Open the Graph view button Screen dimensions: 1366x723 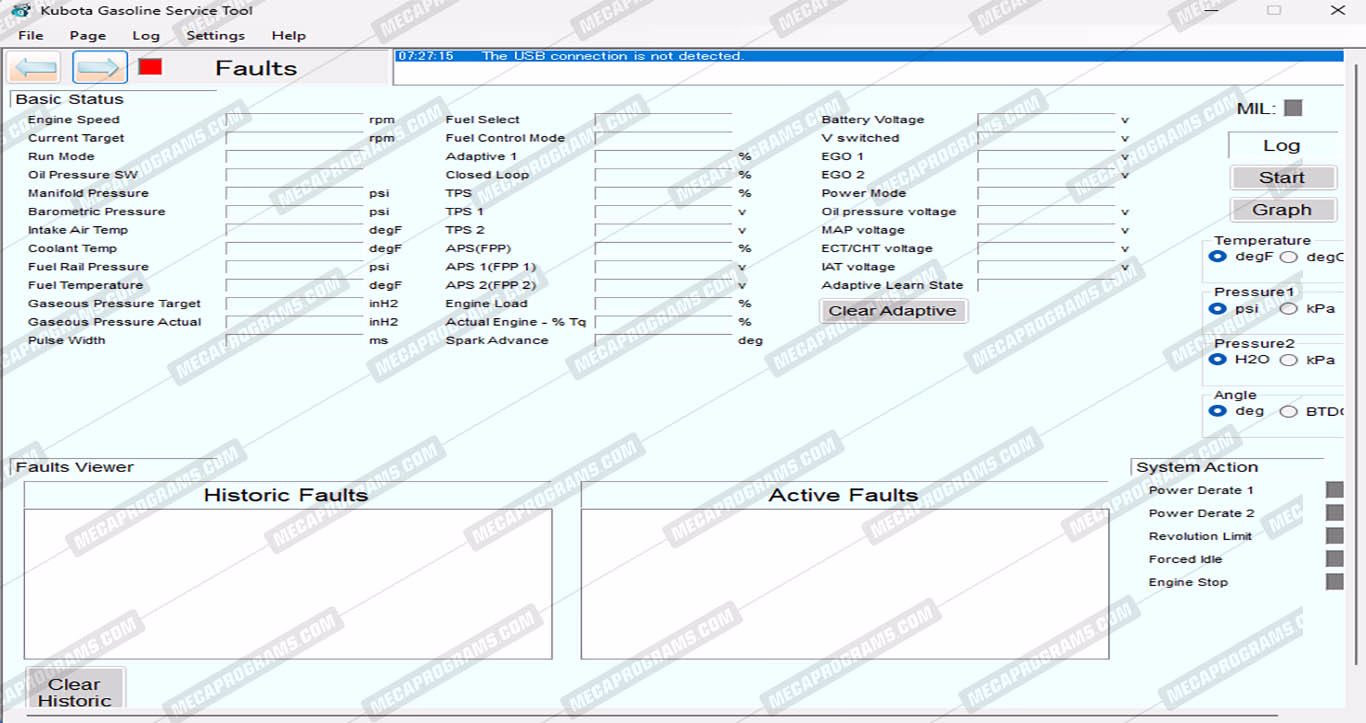(1282, 210)
